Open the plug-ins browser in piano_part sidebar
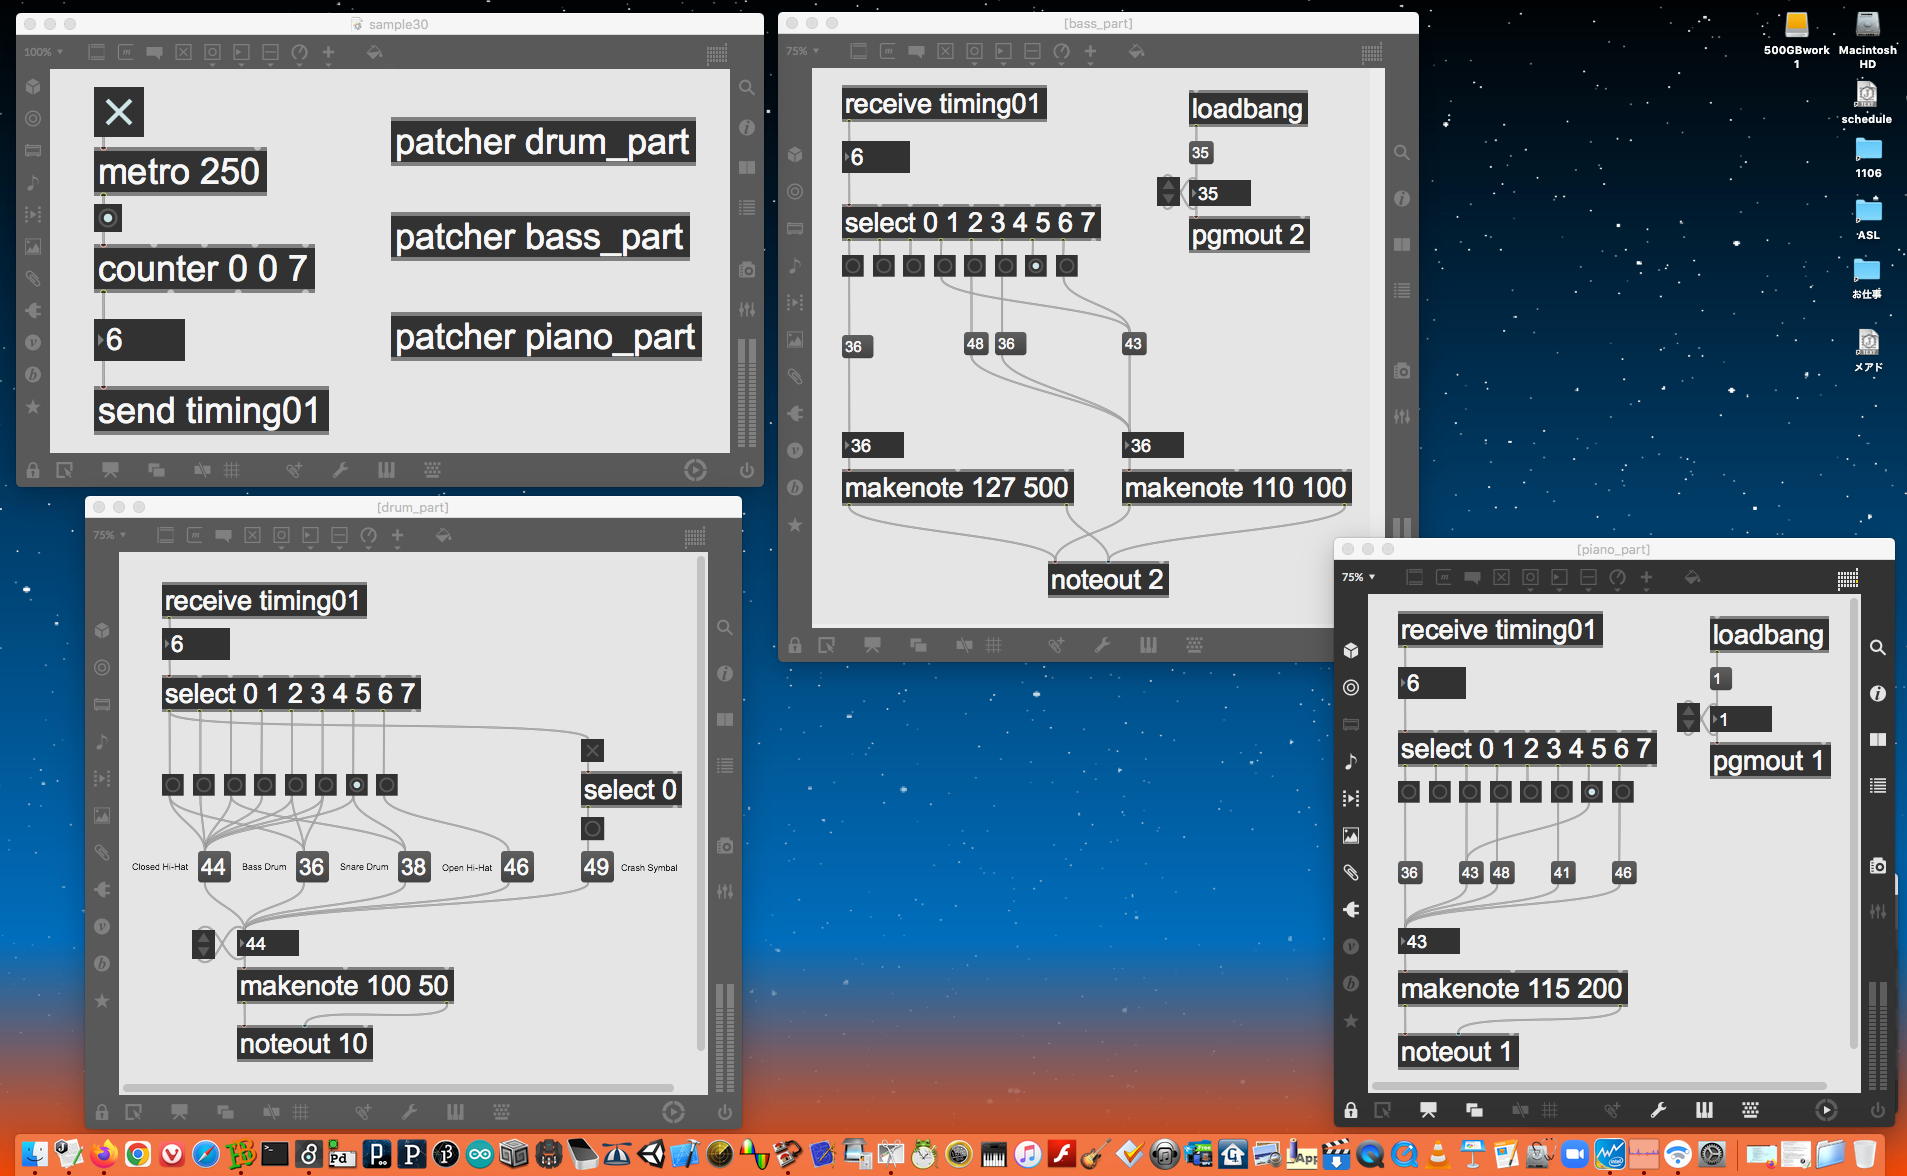 pyautogui.click(x=1351, y=909)
